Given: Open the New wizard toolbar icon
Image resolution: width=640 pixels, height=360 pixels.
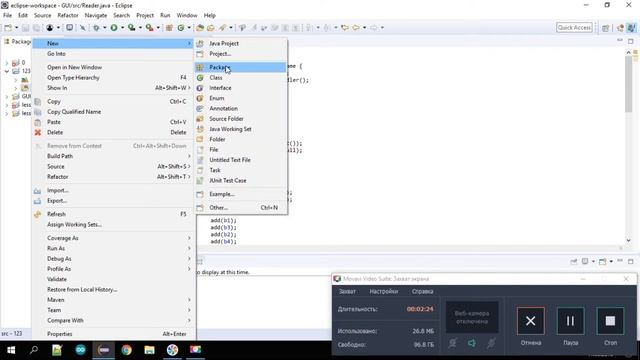Looking at the screenshot, I should [x=8, y=27].
